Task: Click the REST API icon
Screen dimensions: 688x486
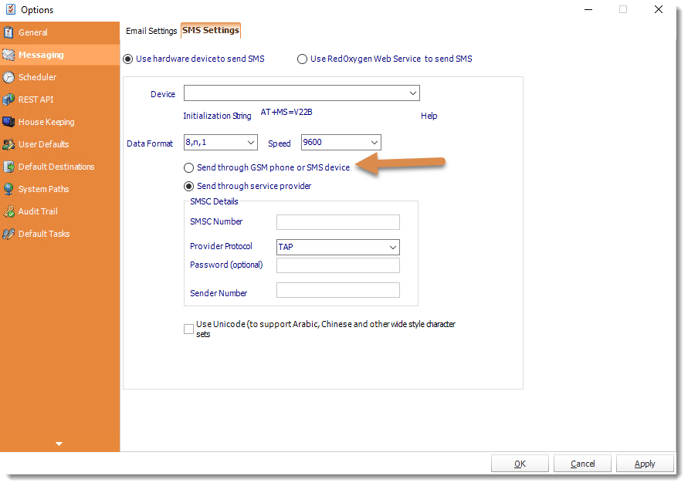Action: (8, 100)
